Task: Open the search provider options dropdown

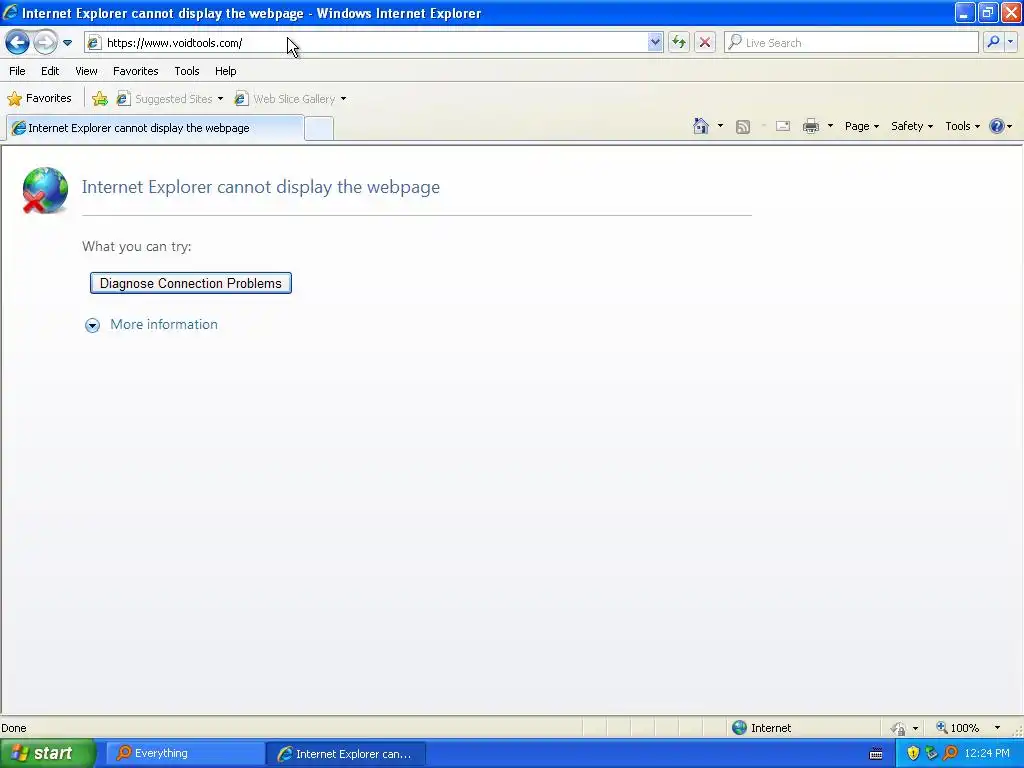Action: (x=1011, y=42)
